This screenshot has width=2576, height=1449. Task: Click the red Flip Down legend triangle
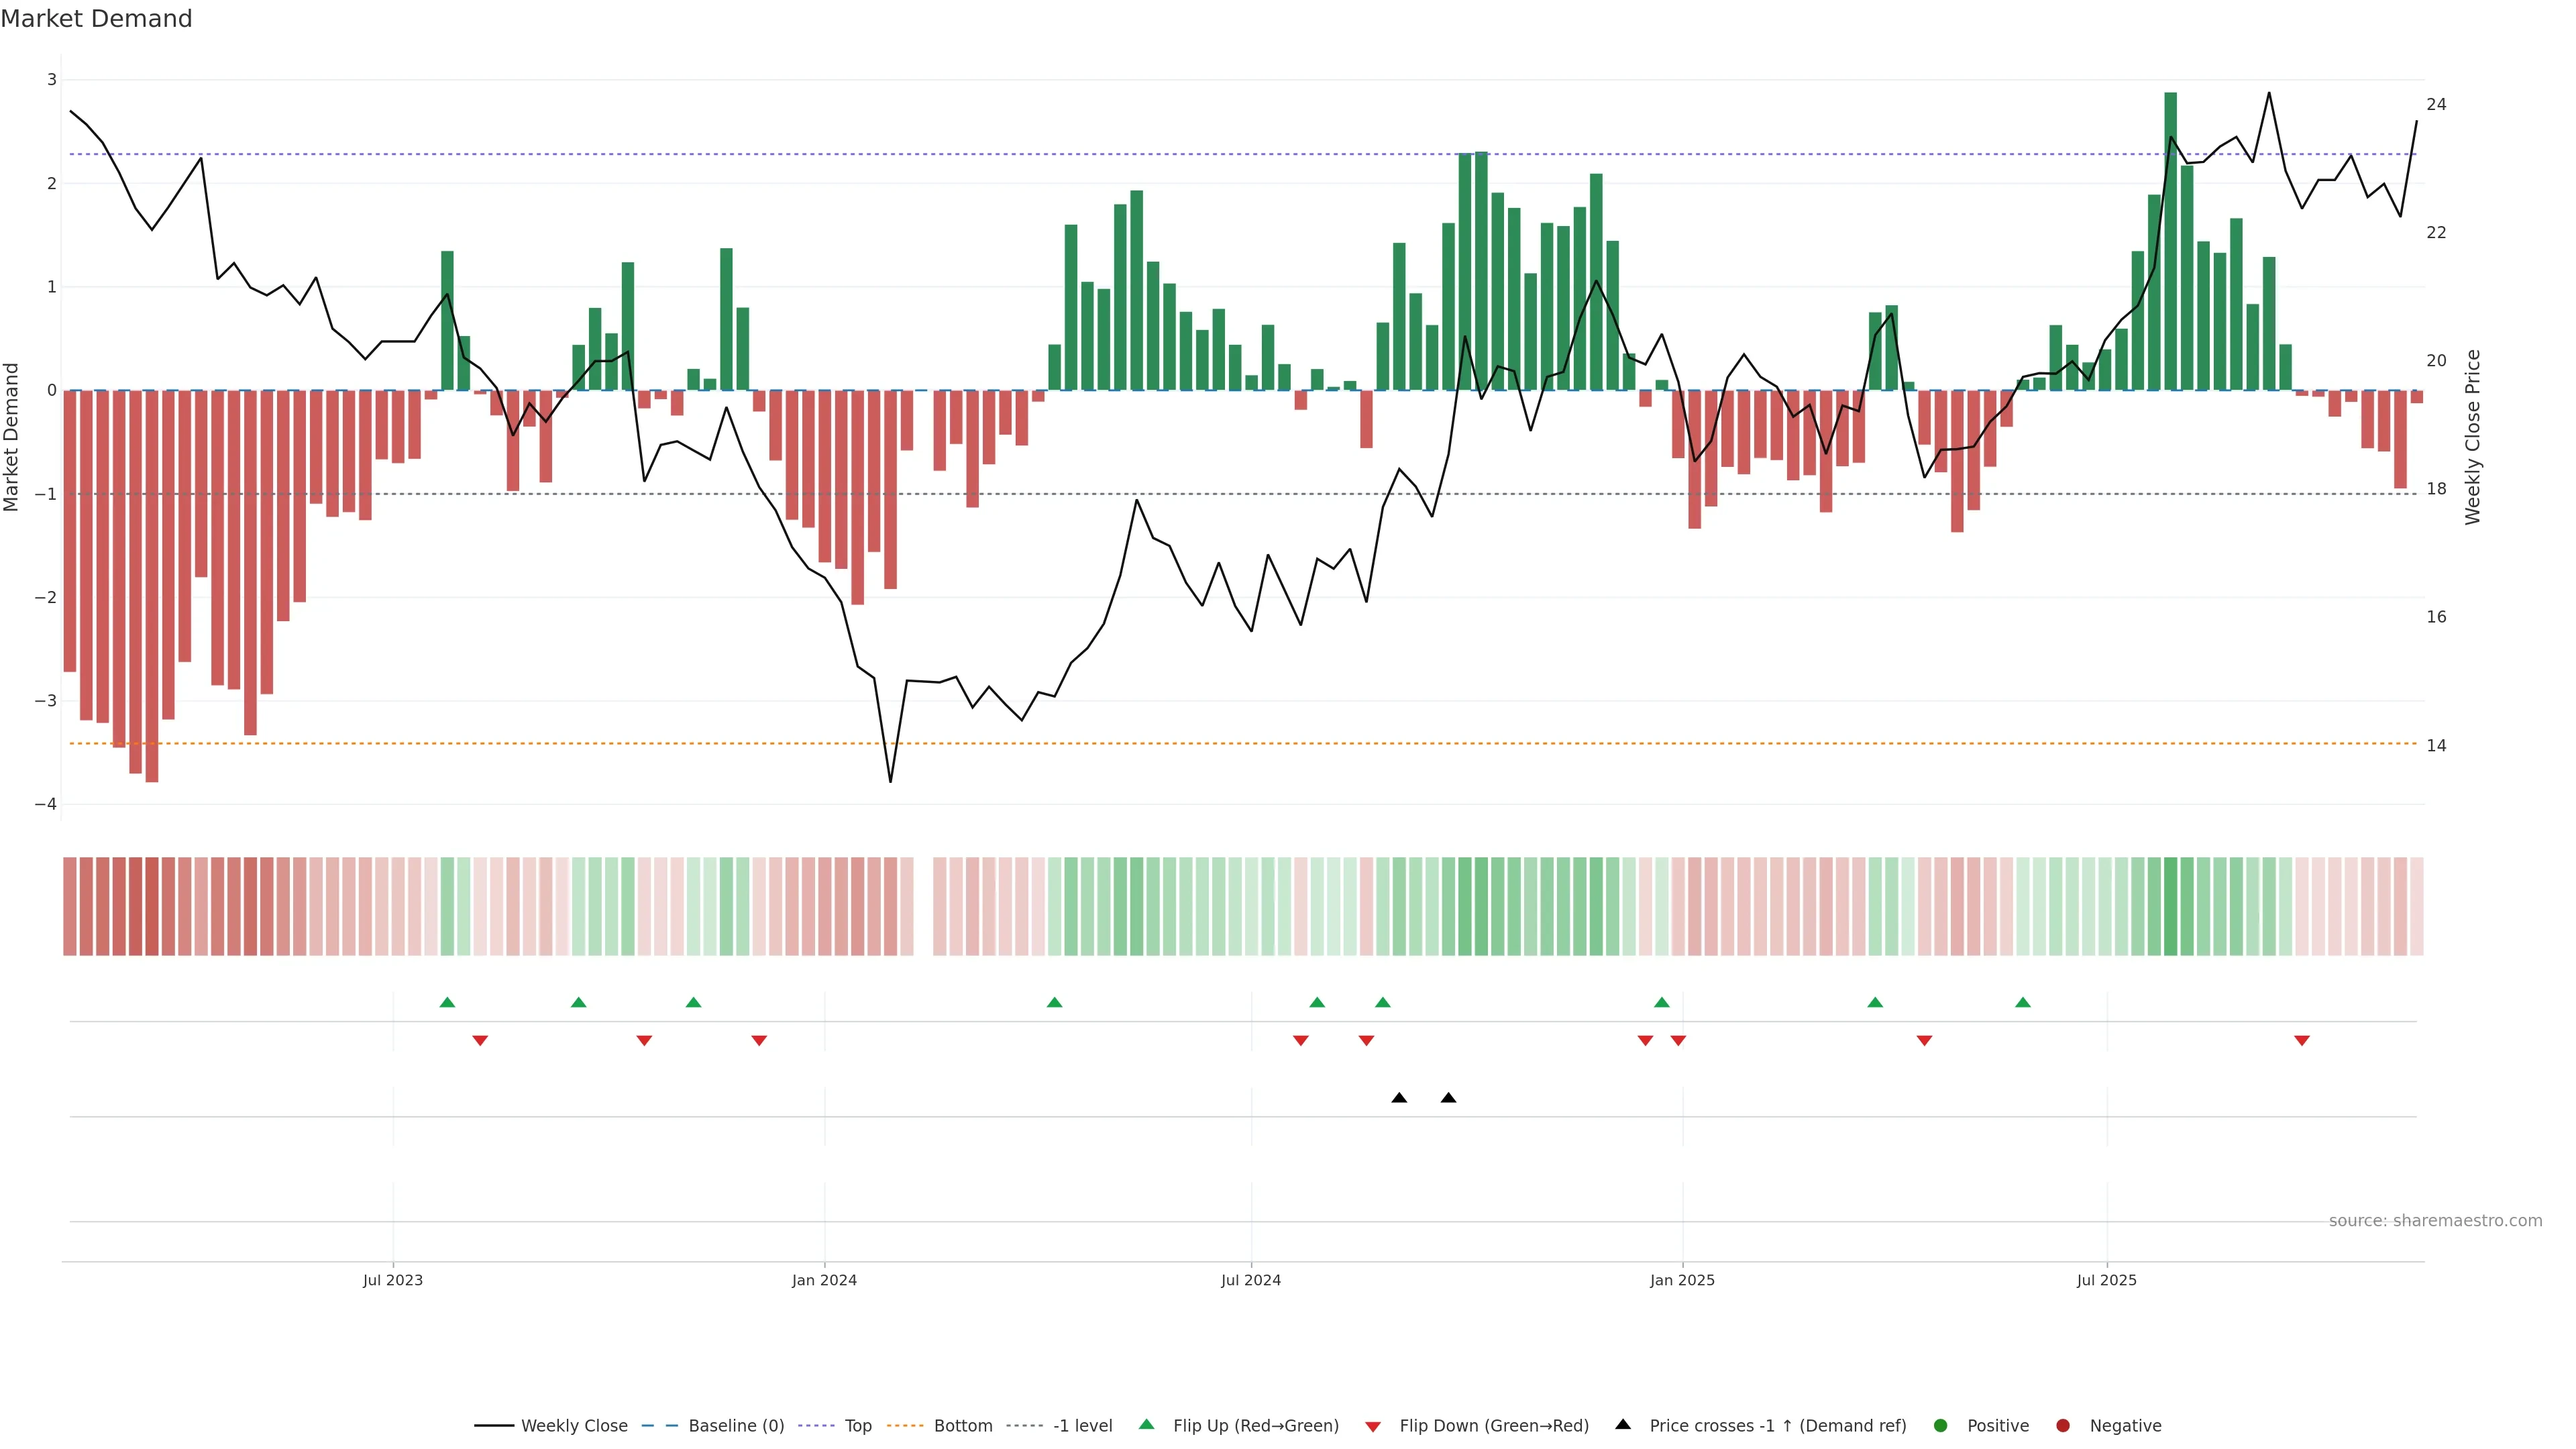point(1373,1426)
